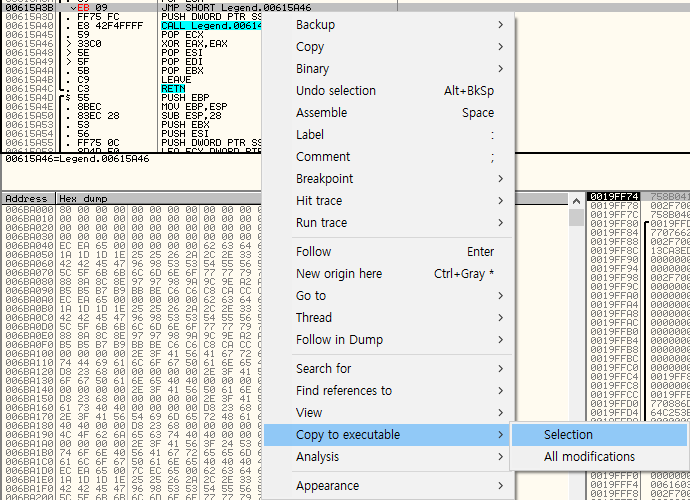
Task: Select dump row address 006BA150
Action: tap(29, 399)
